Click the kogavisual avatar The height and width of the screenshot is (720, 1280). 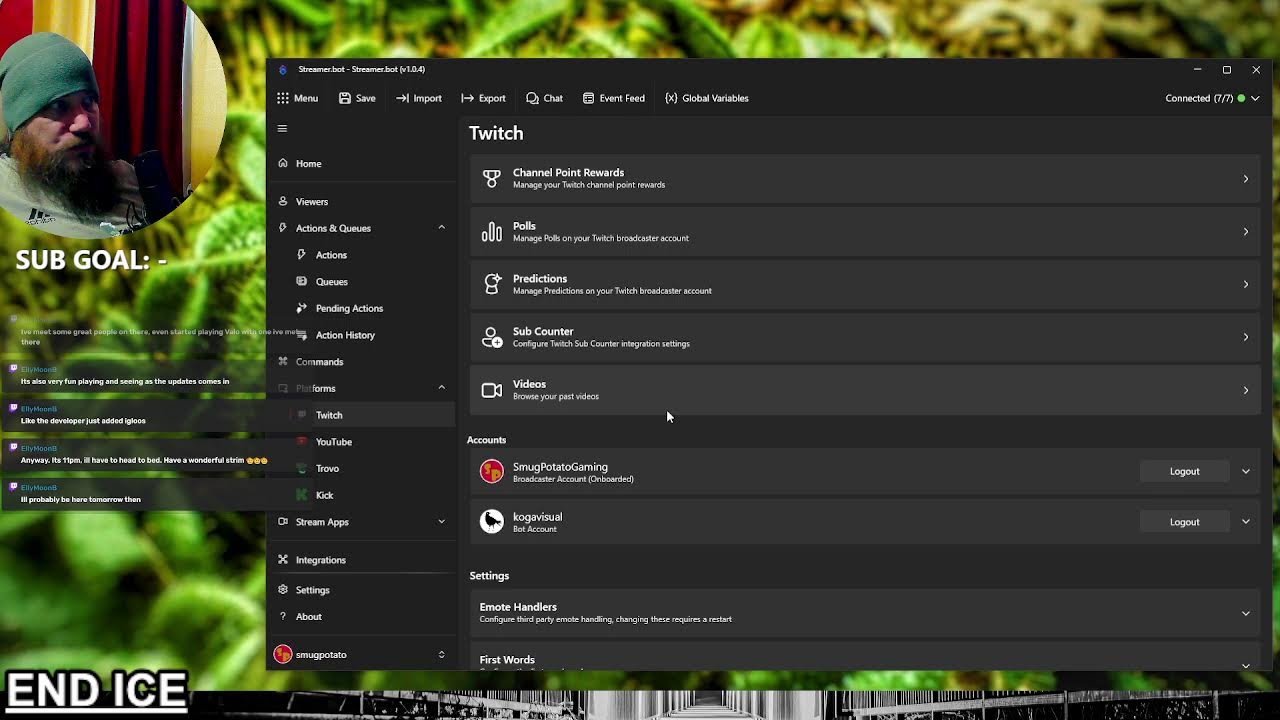[491, 521]
